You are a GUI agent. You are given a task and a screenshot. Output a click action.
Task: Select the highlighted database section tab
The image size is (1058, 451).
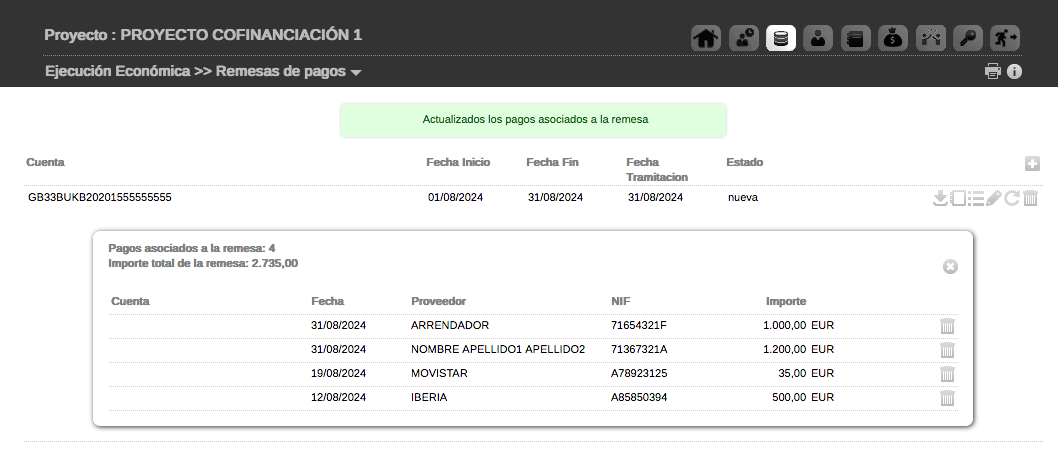(x=781, y=38)
